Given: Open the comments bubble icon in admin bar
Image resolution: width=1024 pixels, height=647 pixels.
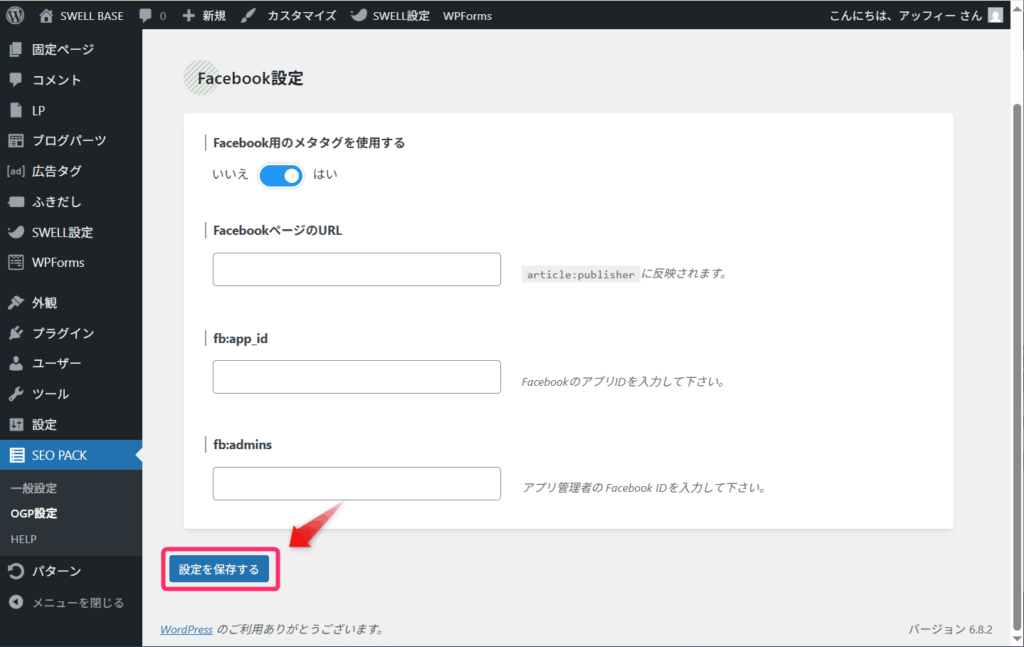Looking at the screenshot, I should 146,16.
